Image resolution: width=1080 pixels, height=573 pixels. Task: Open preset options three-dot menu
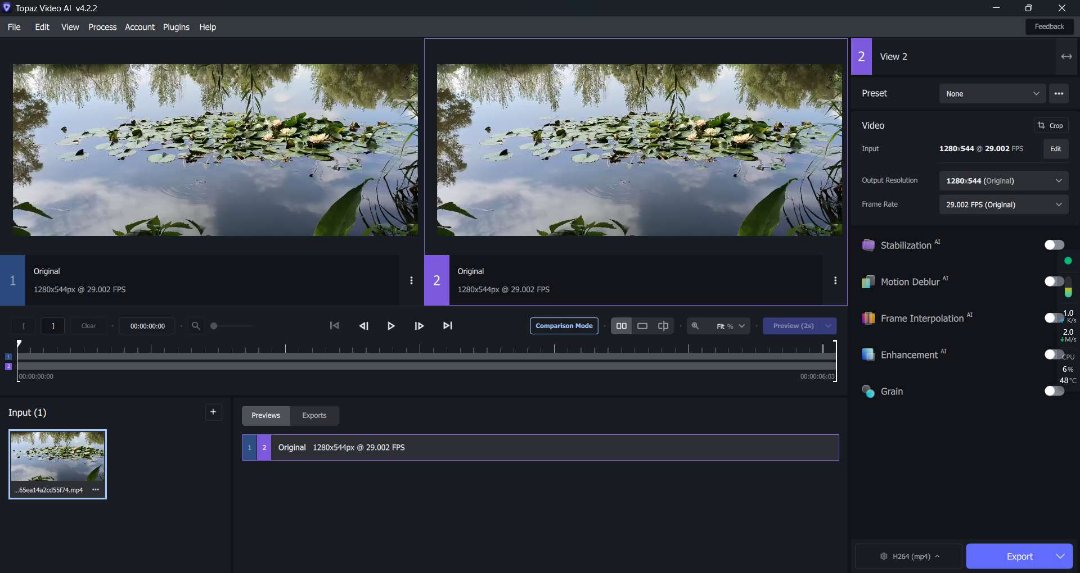[x=1059, y=93]
